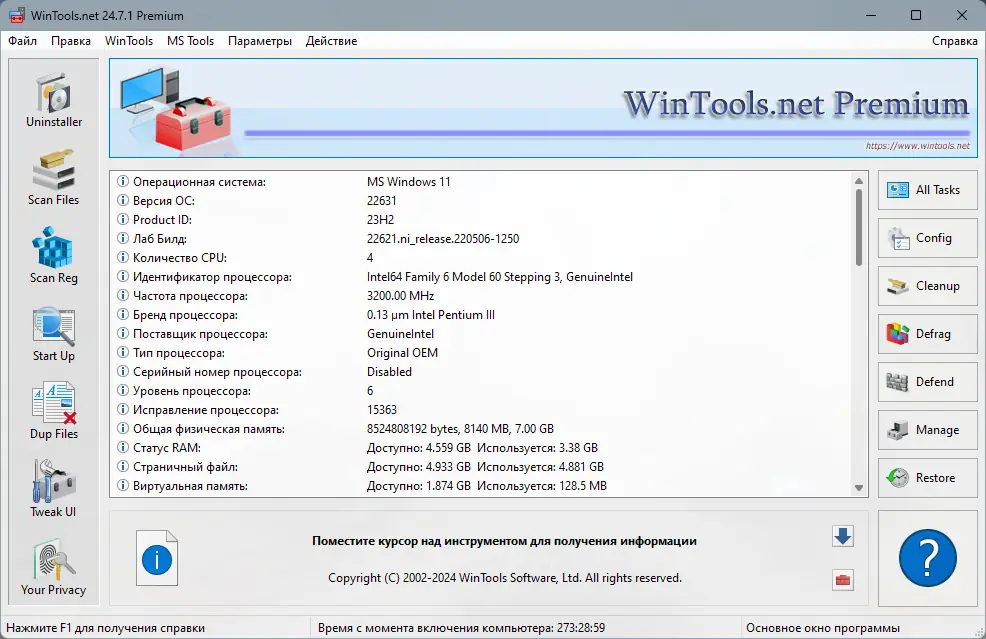Open the Файл menu
Viewport: 986px width, 639px height.
click(23, 41)
